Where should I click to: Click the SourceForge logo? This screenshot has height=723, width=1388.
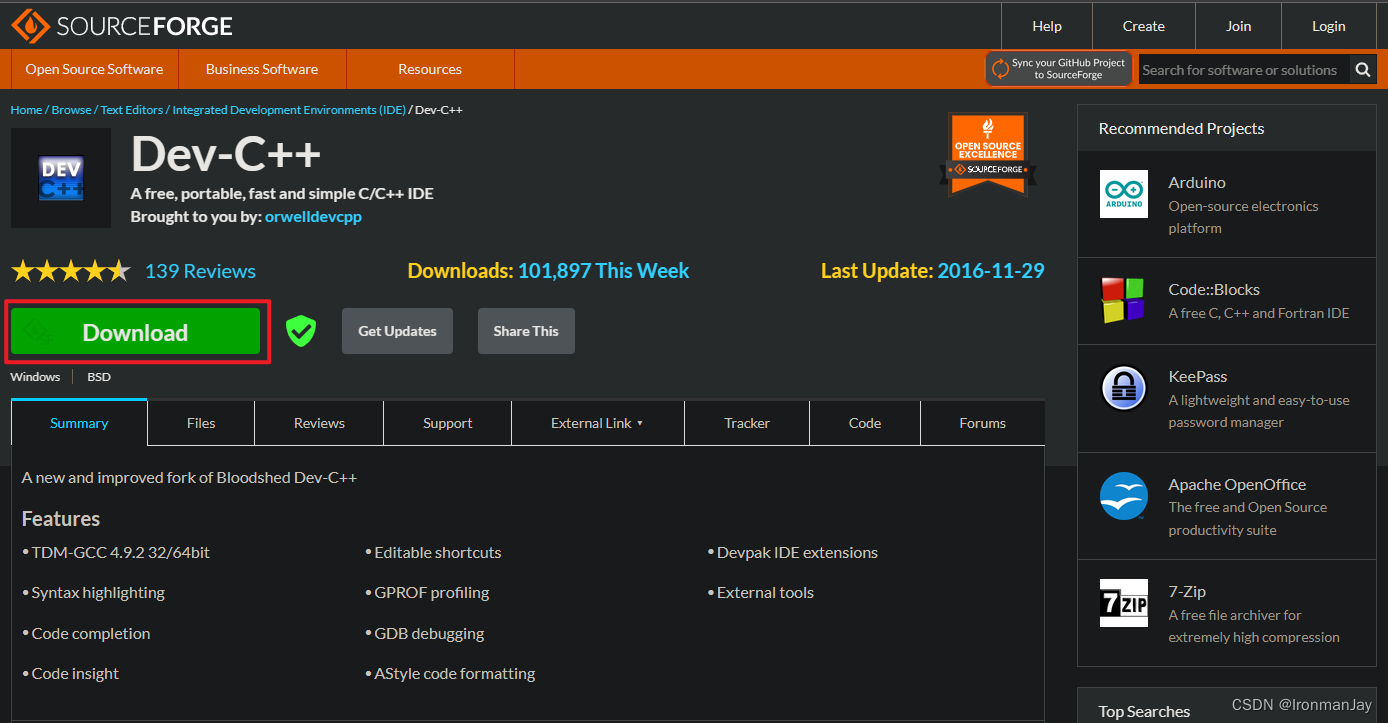coord(122,25)
